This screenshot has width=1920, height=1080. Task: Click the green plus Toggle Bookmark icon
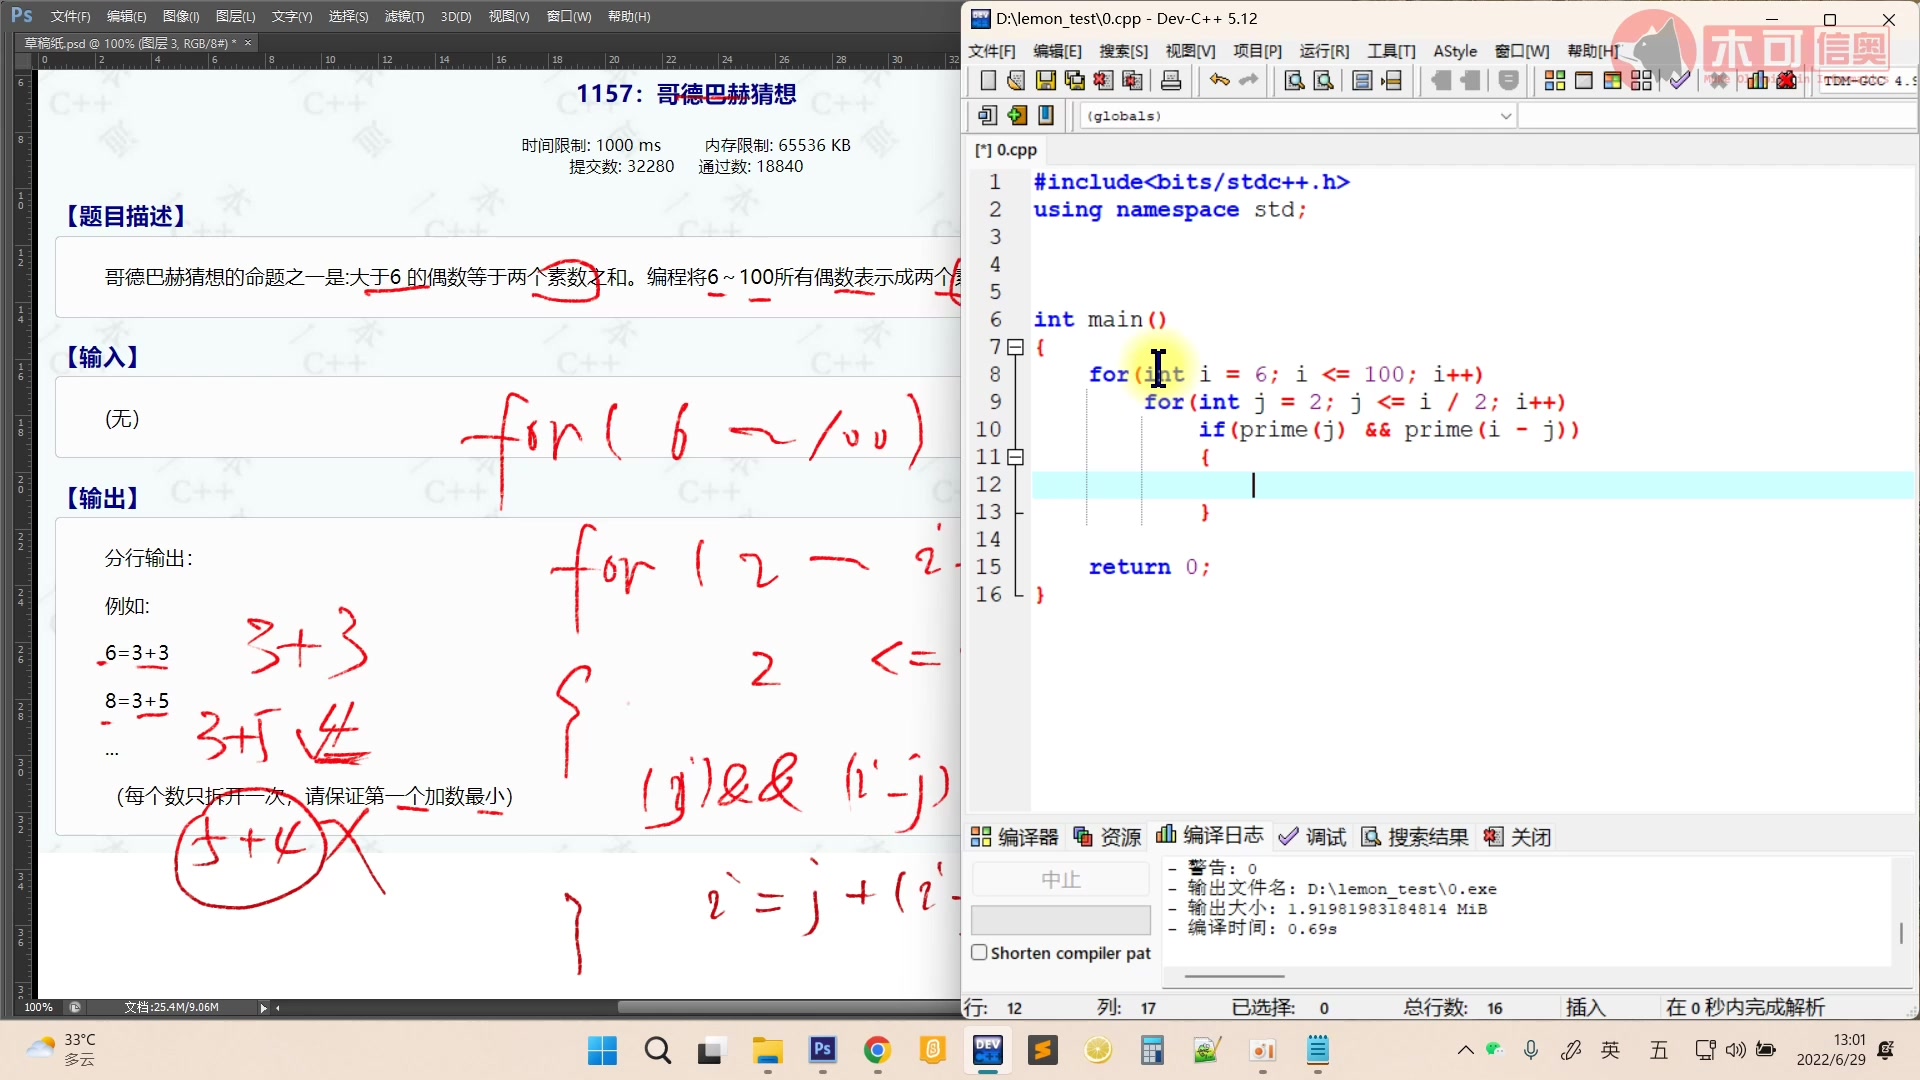[x=1017, y=116]
